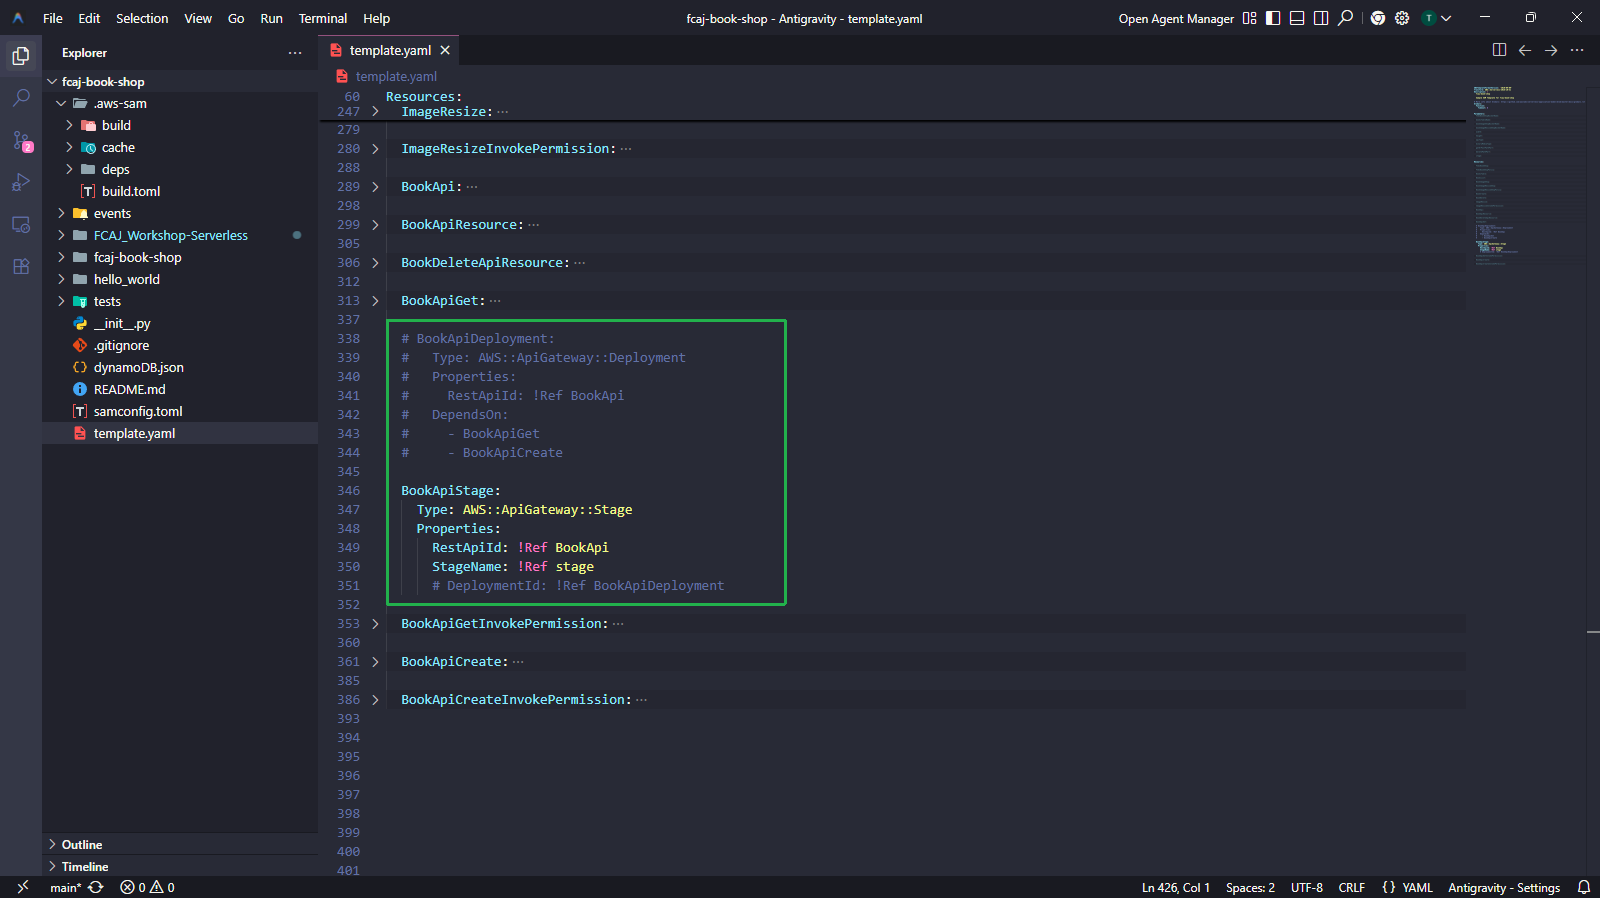Navigate forward with the editor right arrow

[1551, 50]
